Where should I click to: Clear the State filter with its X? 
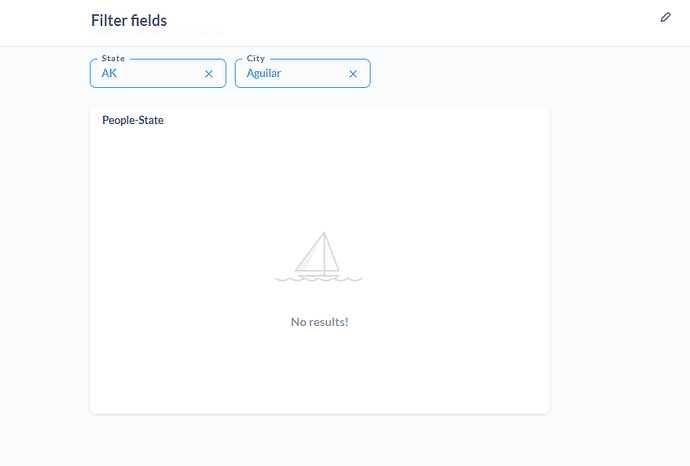tap(209, 74)
